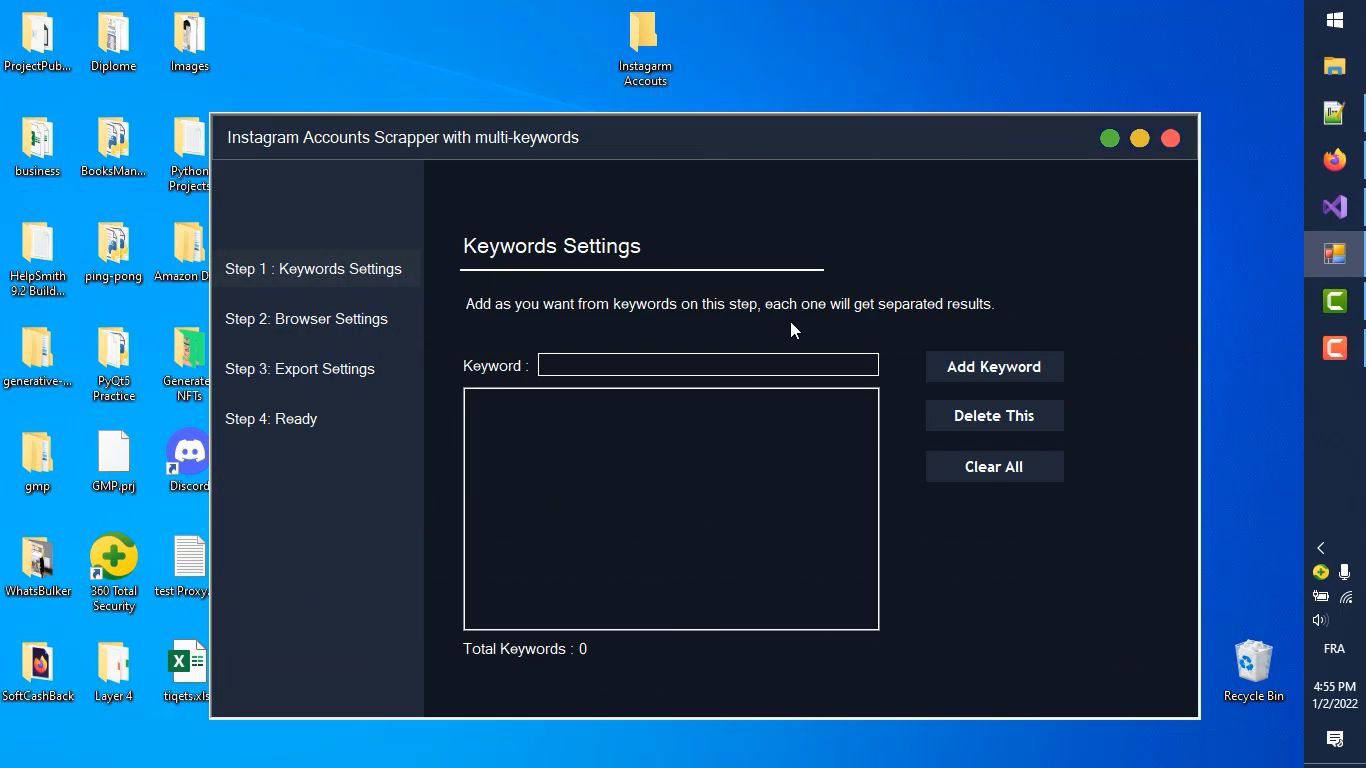Select the Diplome folder on the desktop
The width and height of the screenshot is (1366, 768).
coord(113,43)
